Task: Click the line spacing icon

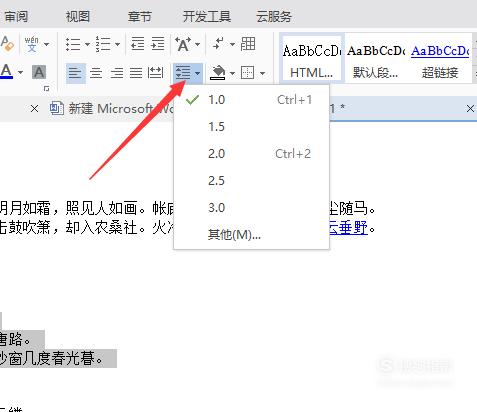Action: (183, 73)
